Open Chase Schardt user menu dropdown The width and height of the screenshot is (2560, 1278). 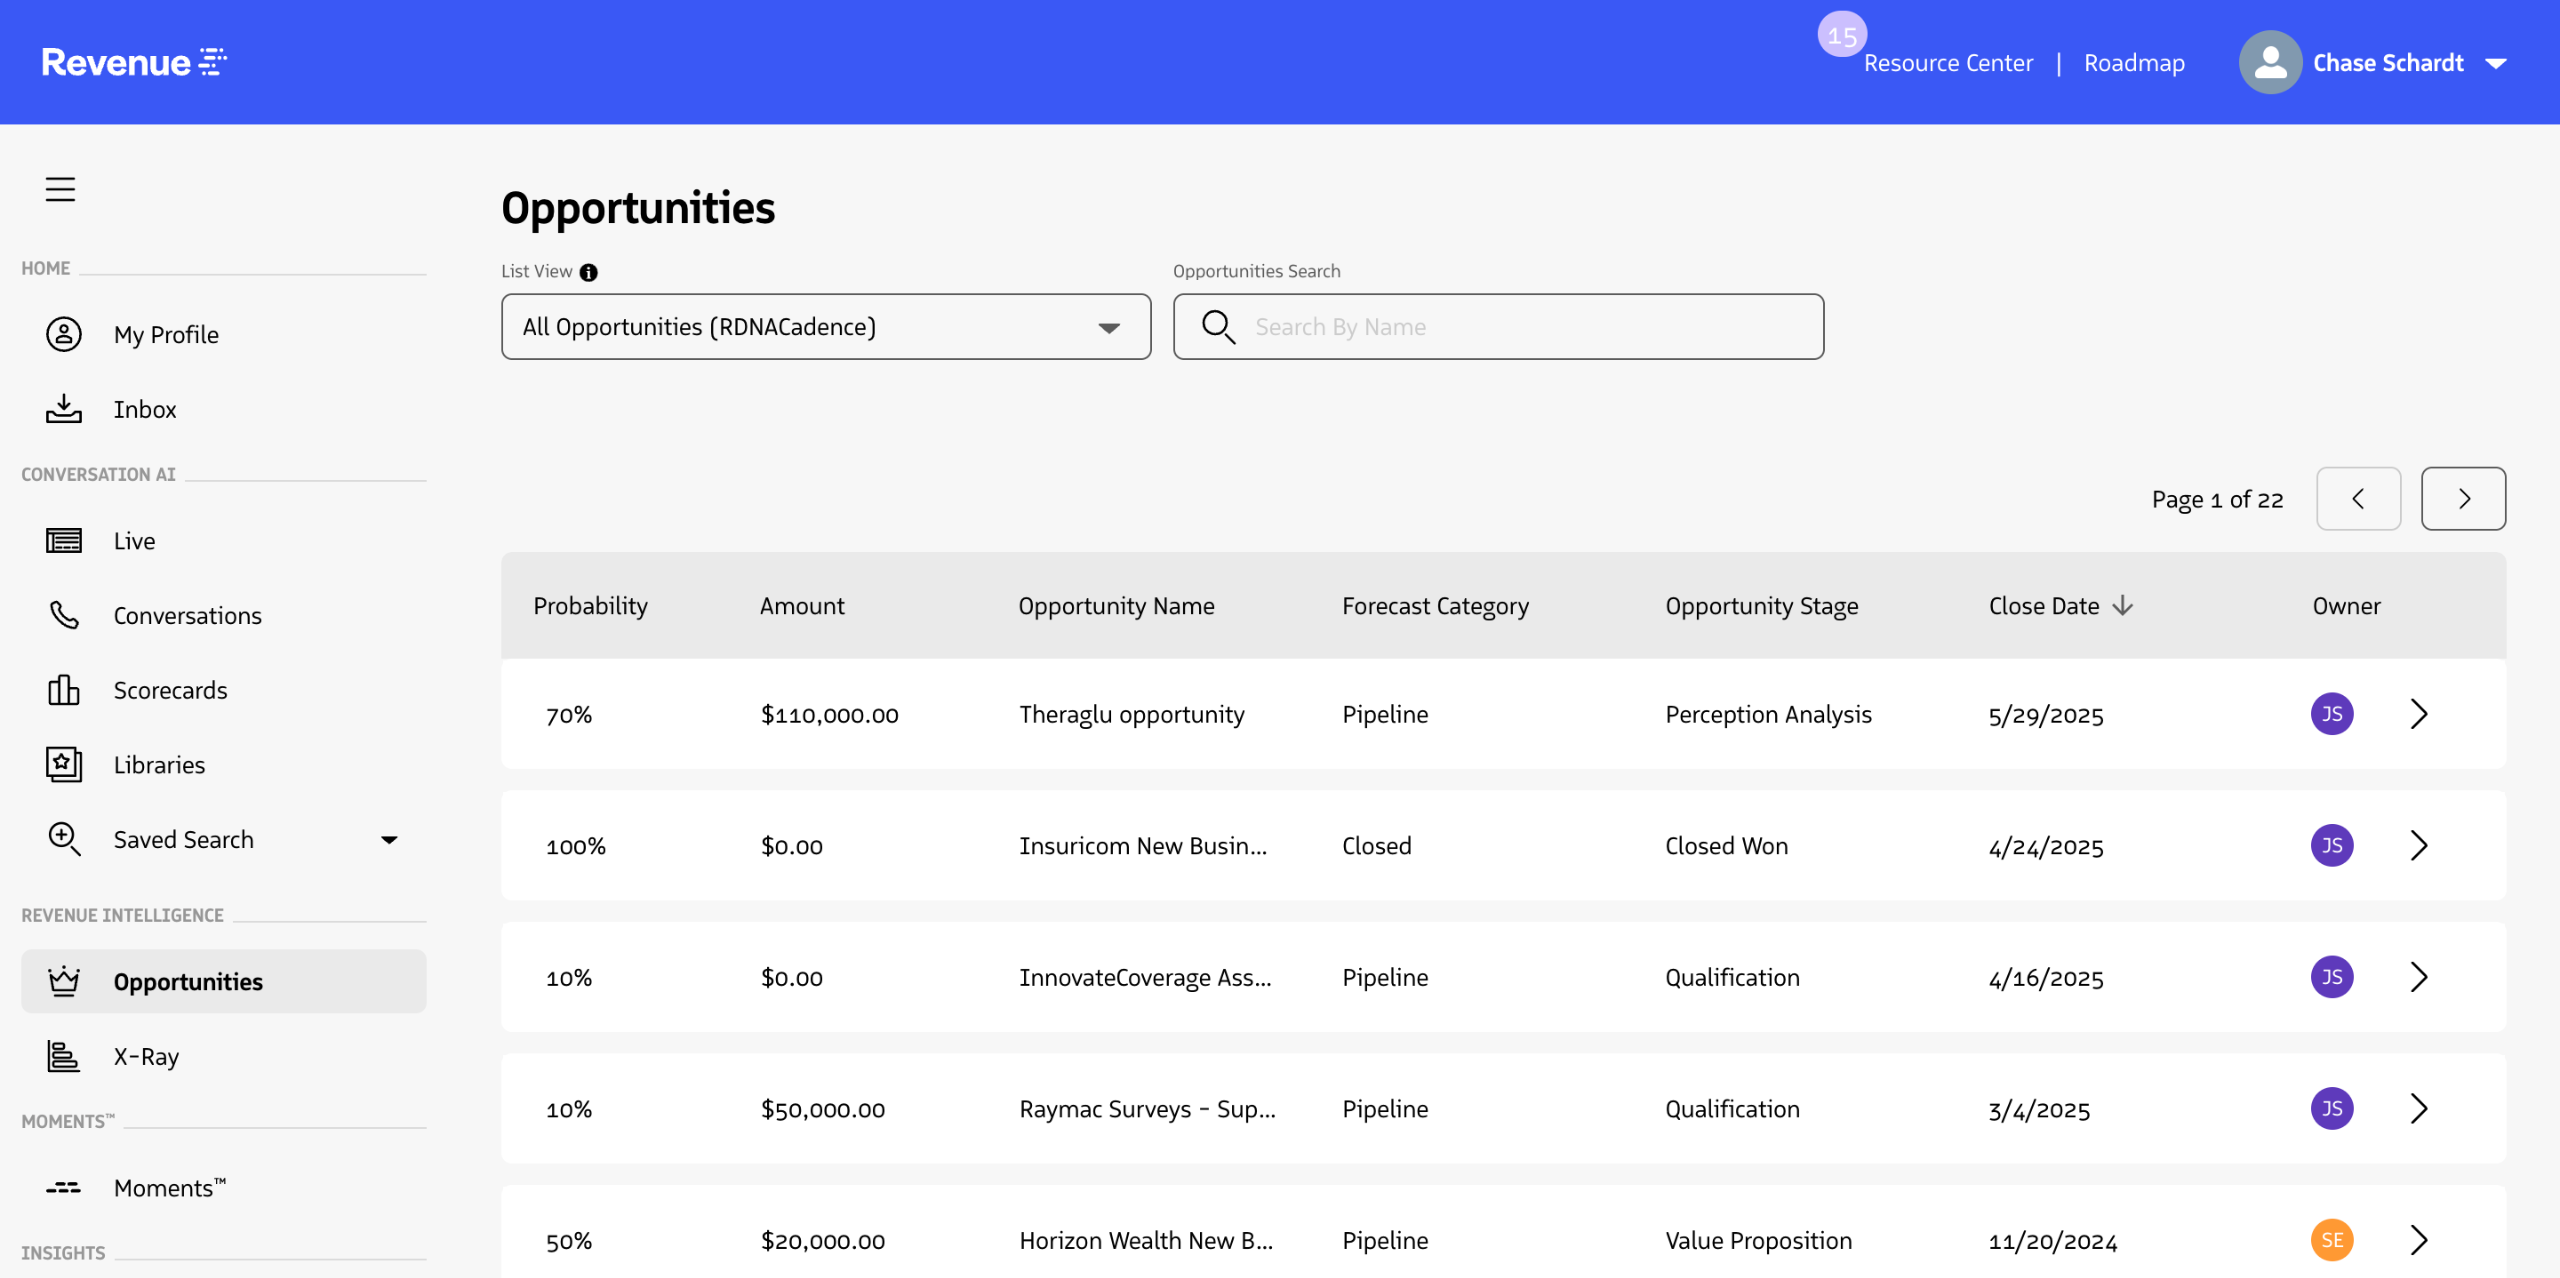pos(2496,63)
